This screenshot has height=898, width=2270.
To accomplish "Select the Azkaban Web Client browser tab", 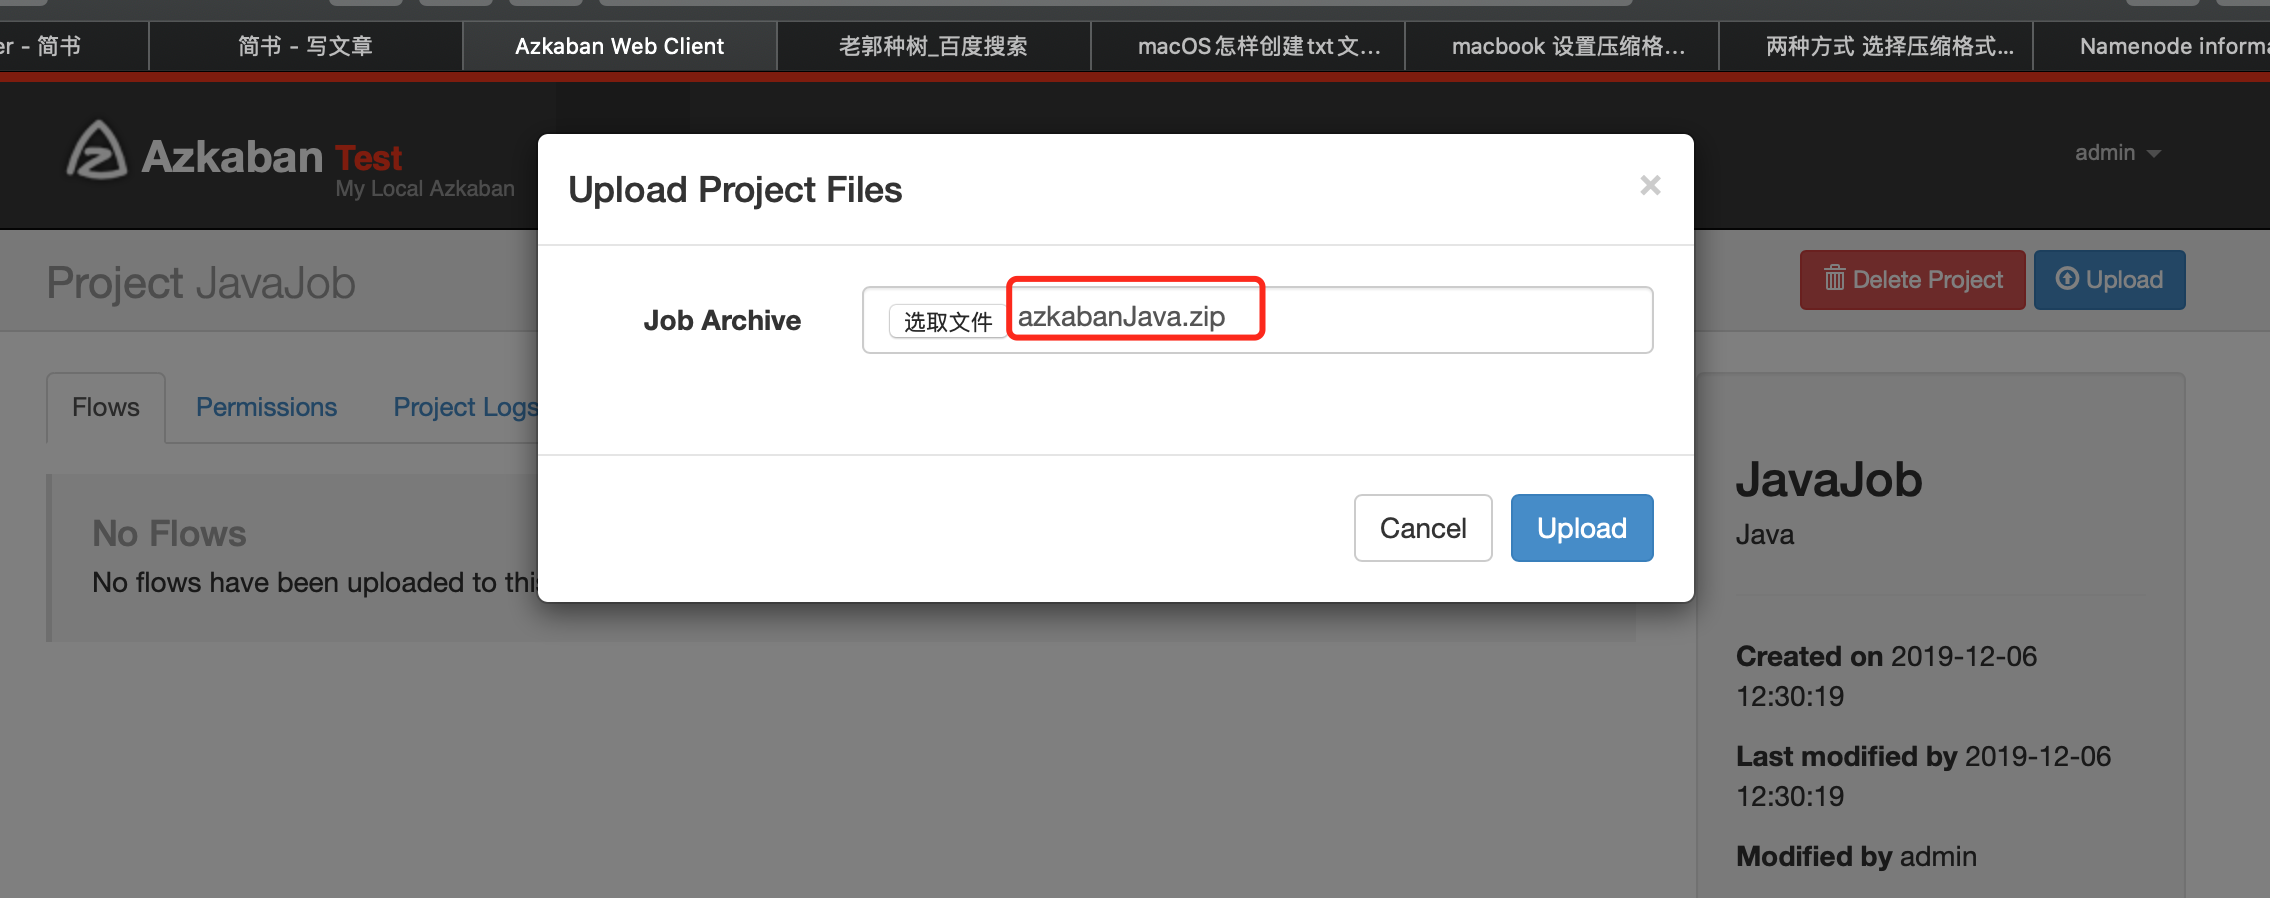I will [x=620, y=46].
